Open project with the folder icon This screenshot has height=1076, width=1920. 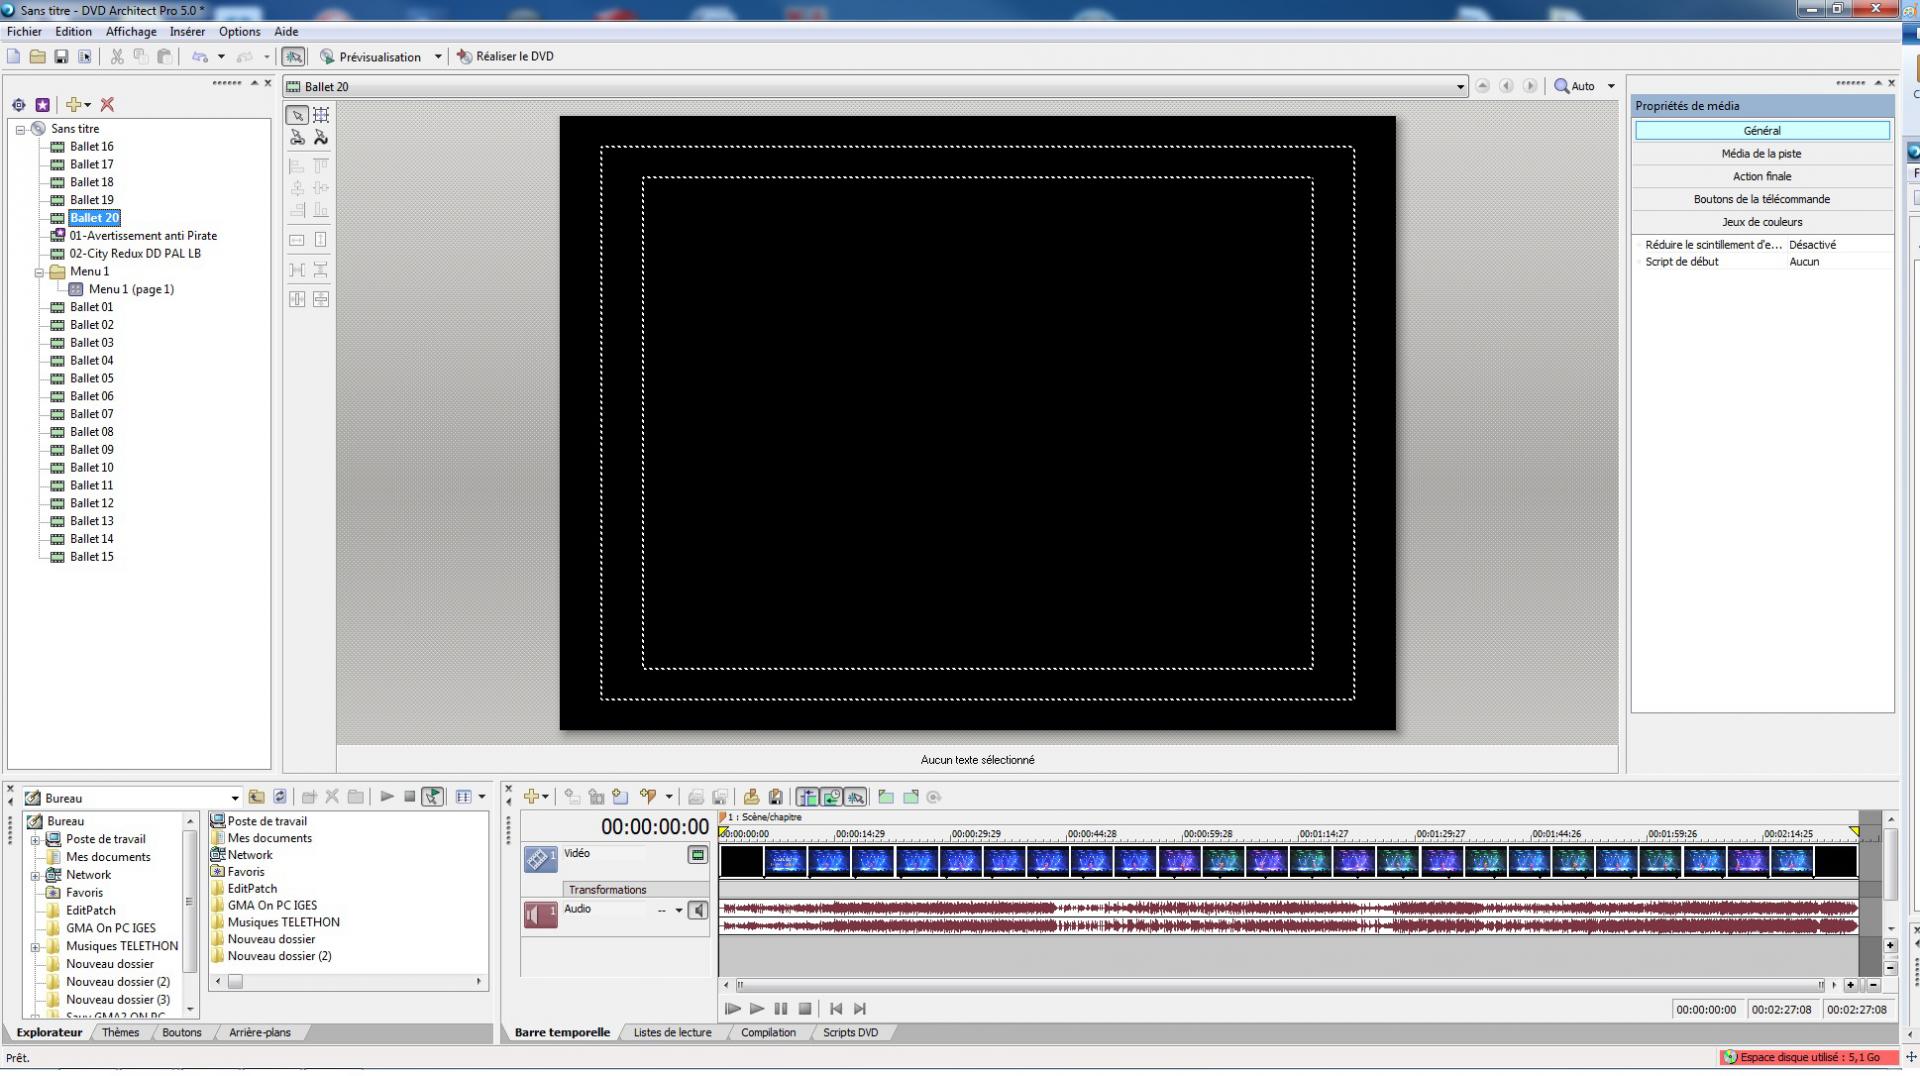[x=37, y=57]
